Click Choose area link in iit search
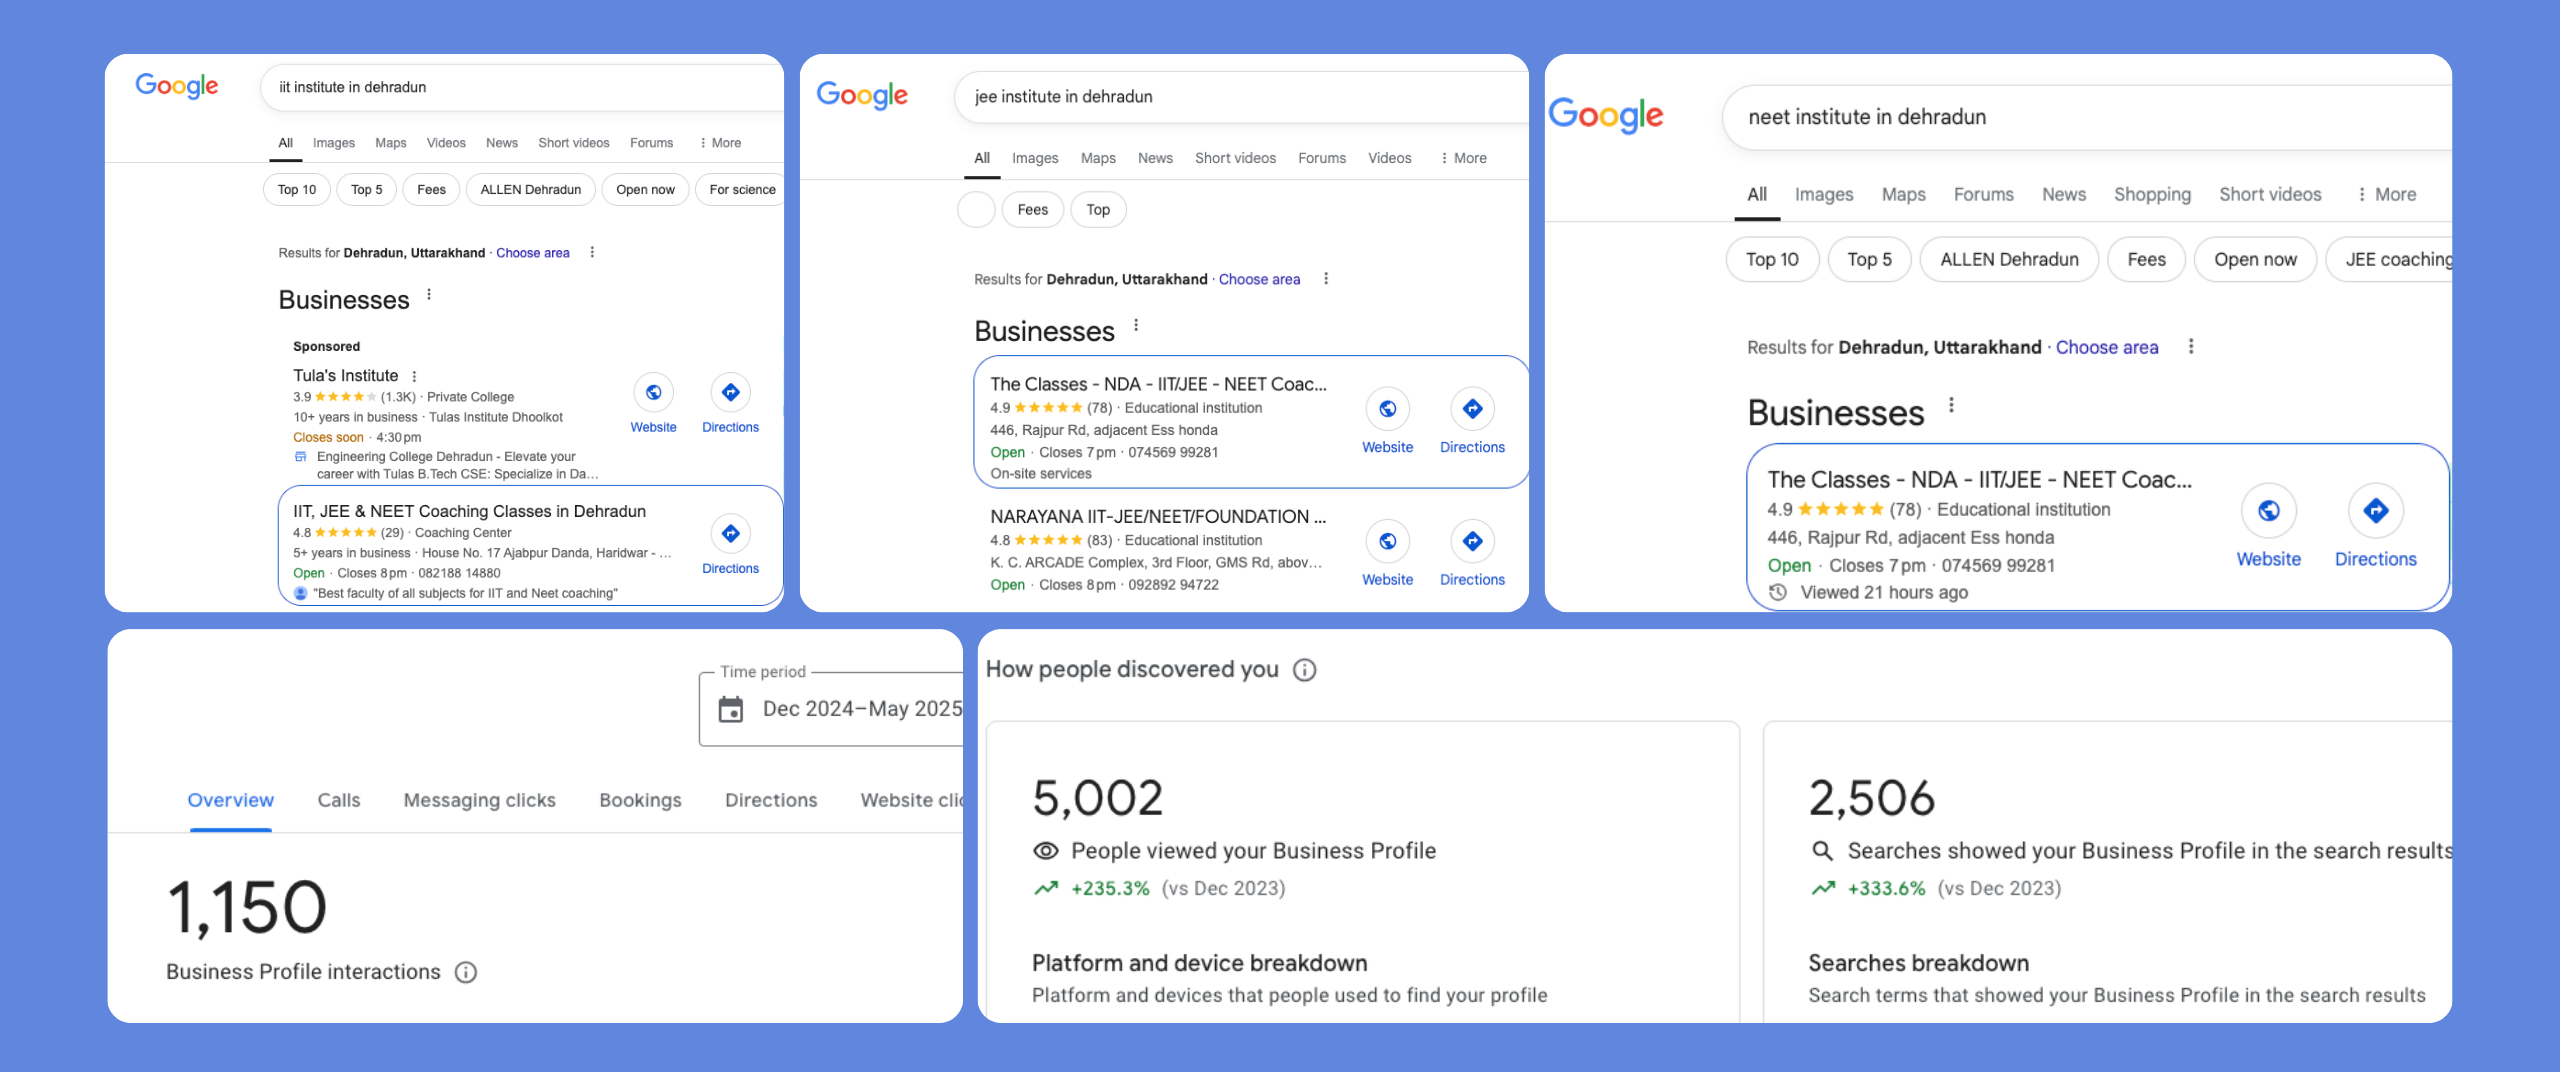 point(532,253)
